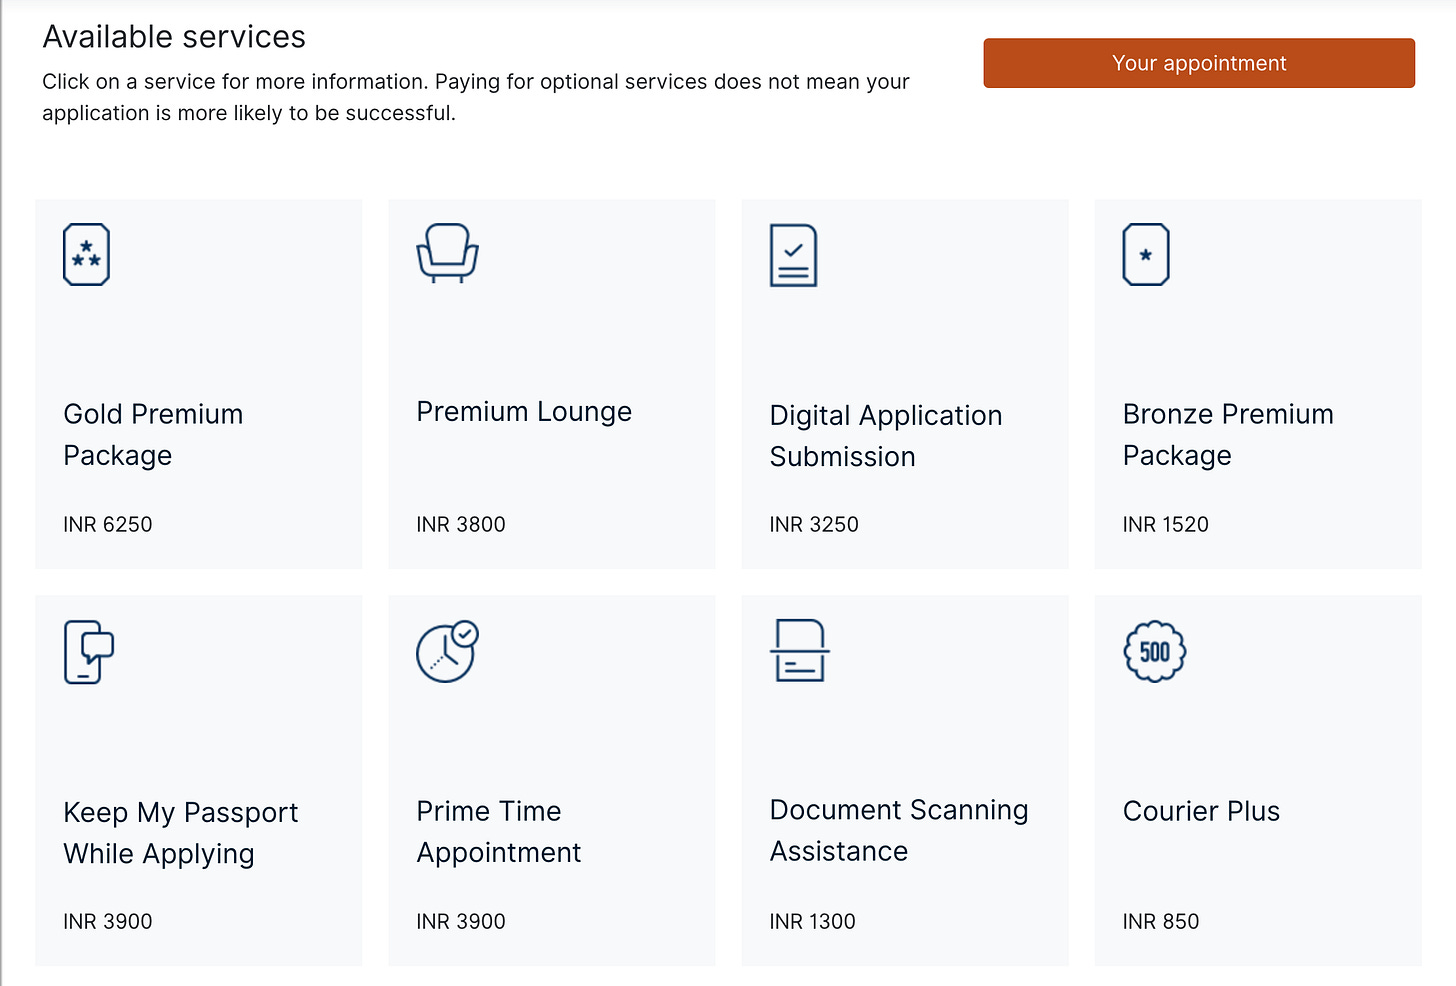1456x986 pixels.
Task: Click the Available services heading
Action: (174, 37)
